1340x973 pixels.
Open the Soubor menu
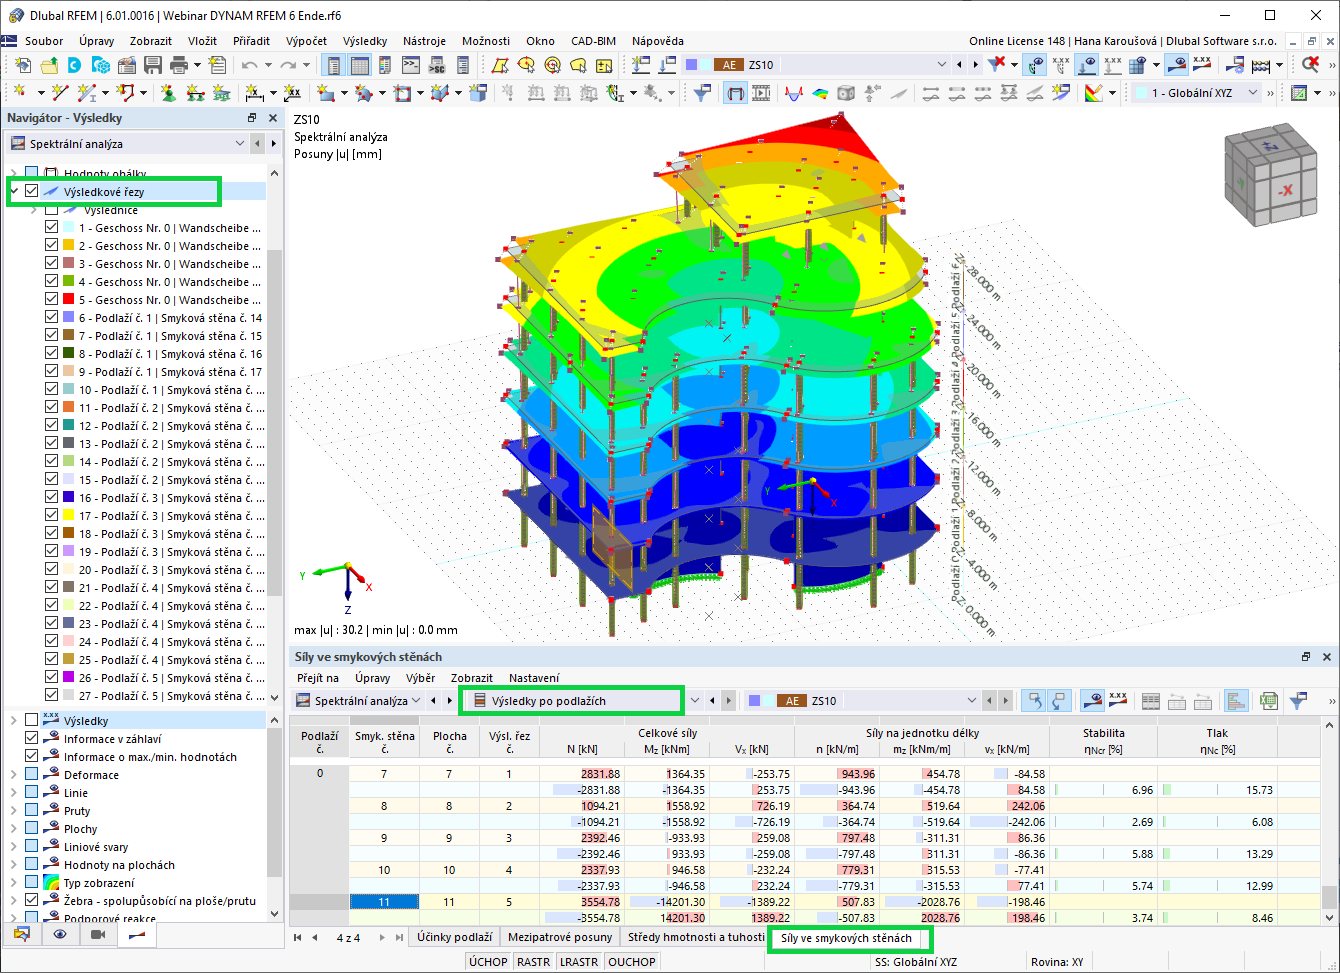[44, 41]
